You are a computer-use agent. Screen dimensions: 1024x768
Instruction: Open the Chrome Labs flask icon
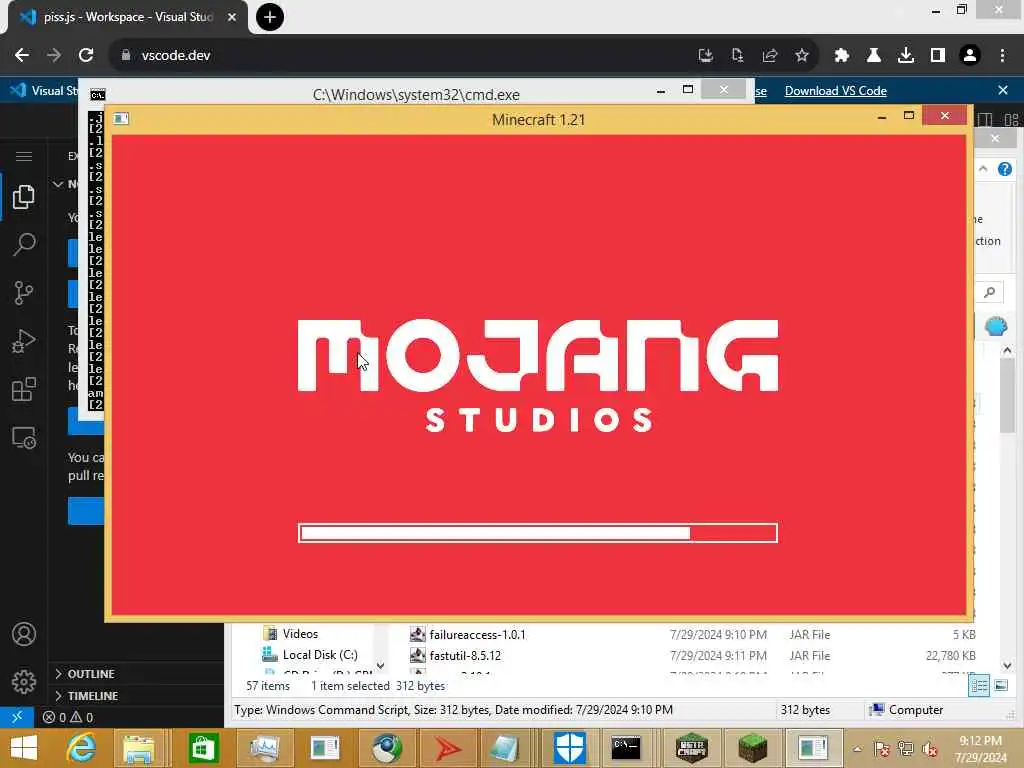point(874,56)
